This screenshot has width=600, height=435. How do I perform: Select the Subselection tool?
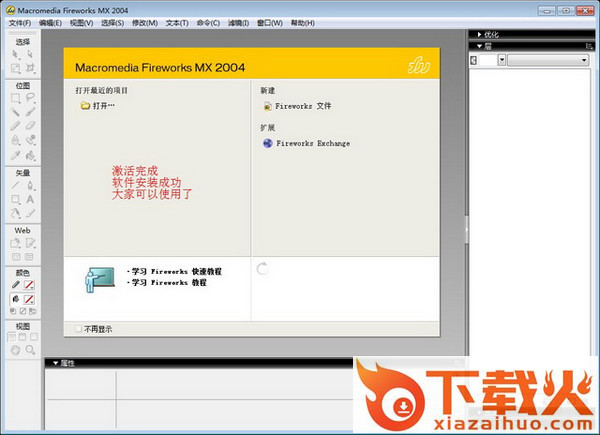point(30,54)
